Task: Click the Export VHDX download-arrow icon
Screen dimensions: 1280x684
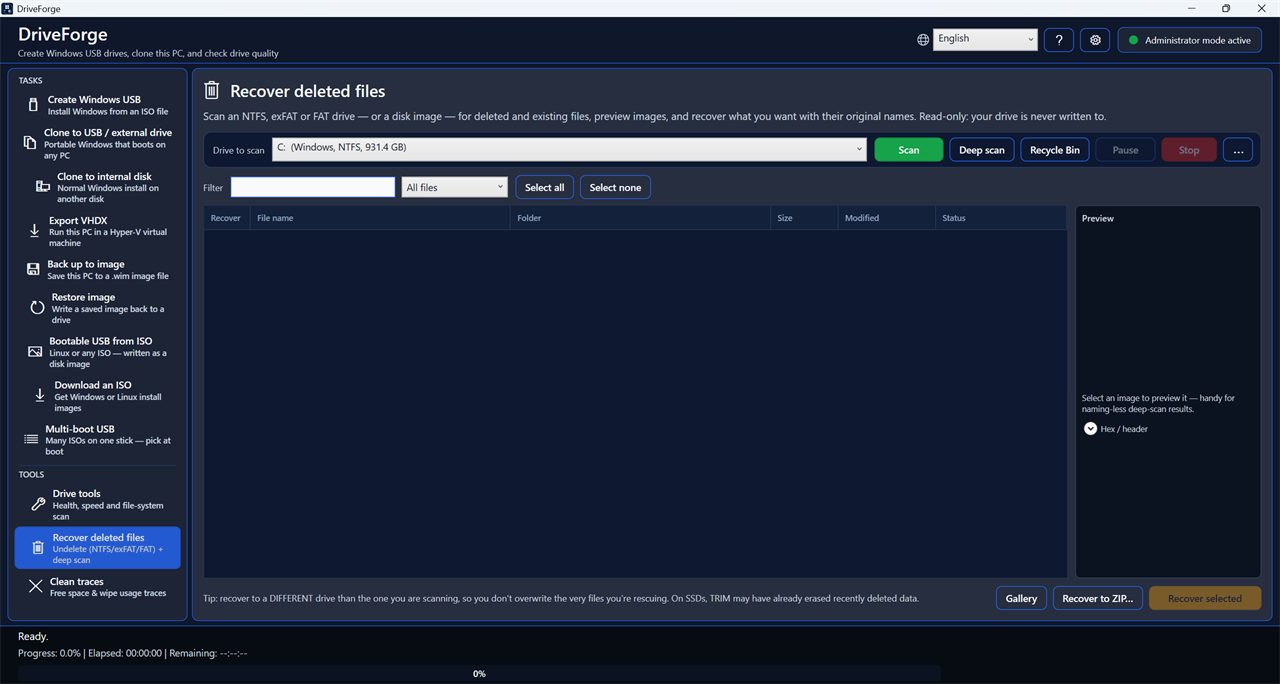Action: [35, 231]
